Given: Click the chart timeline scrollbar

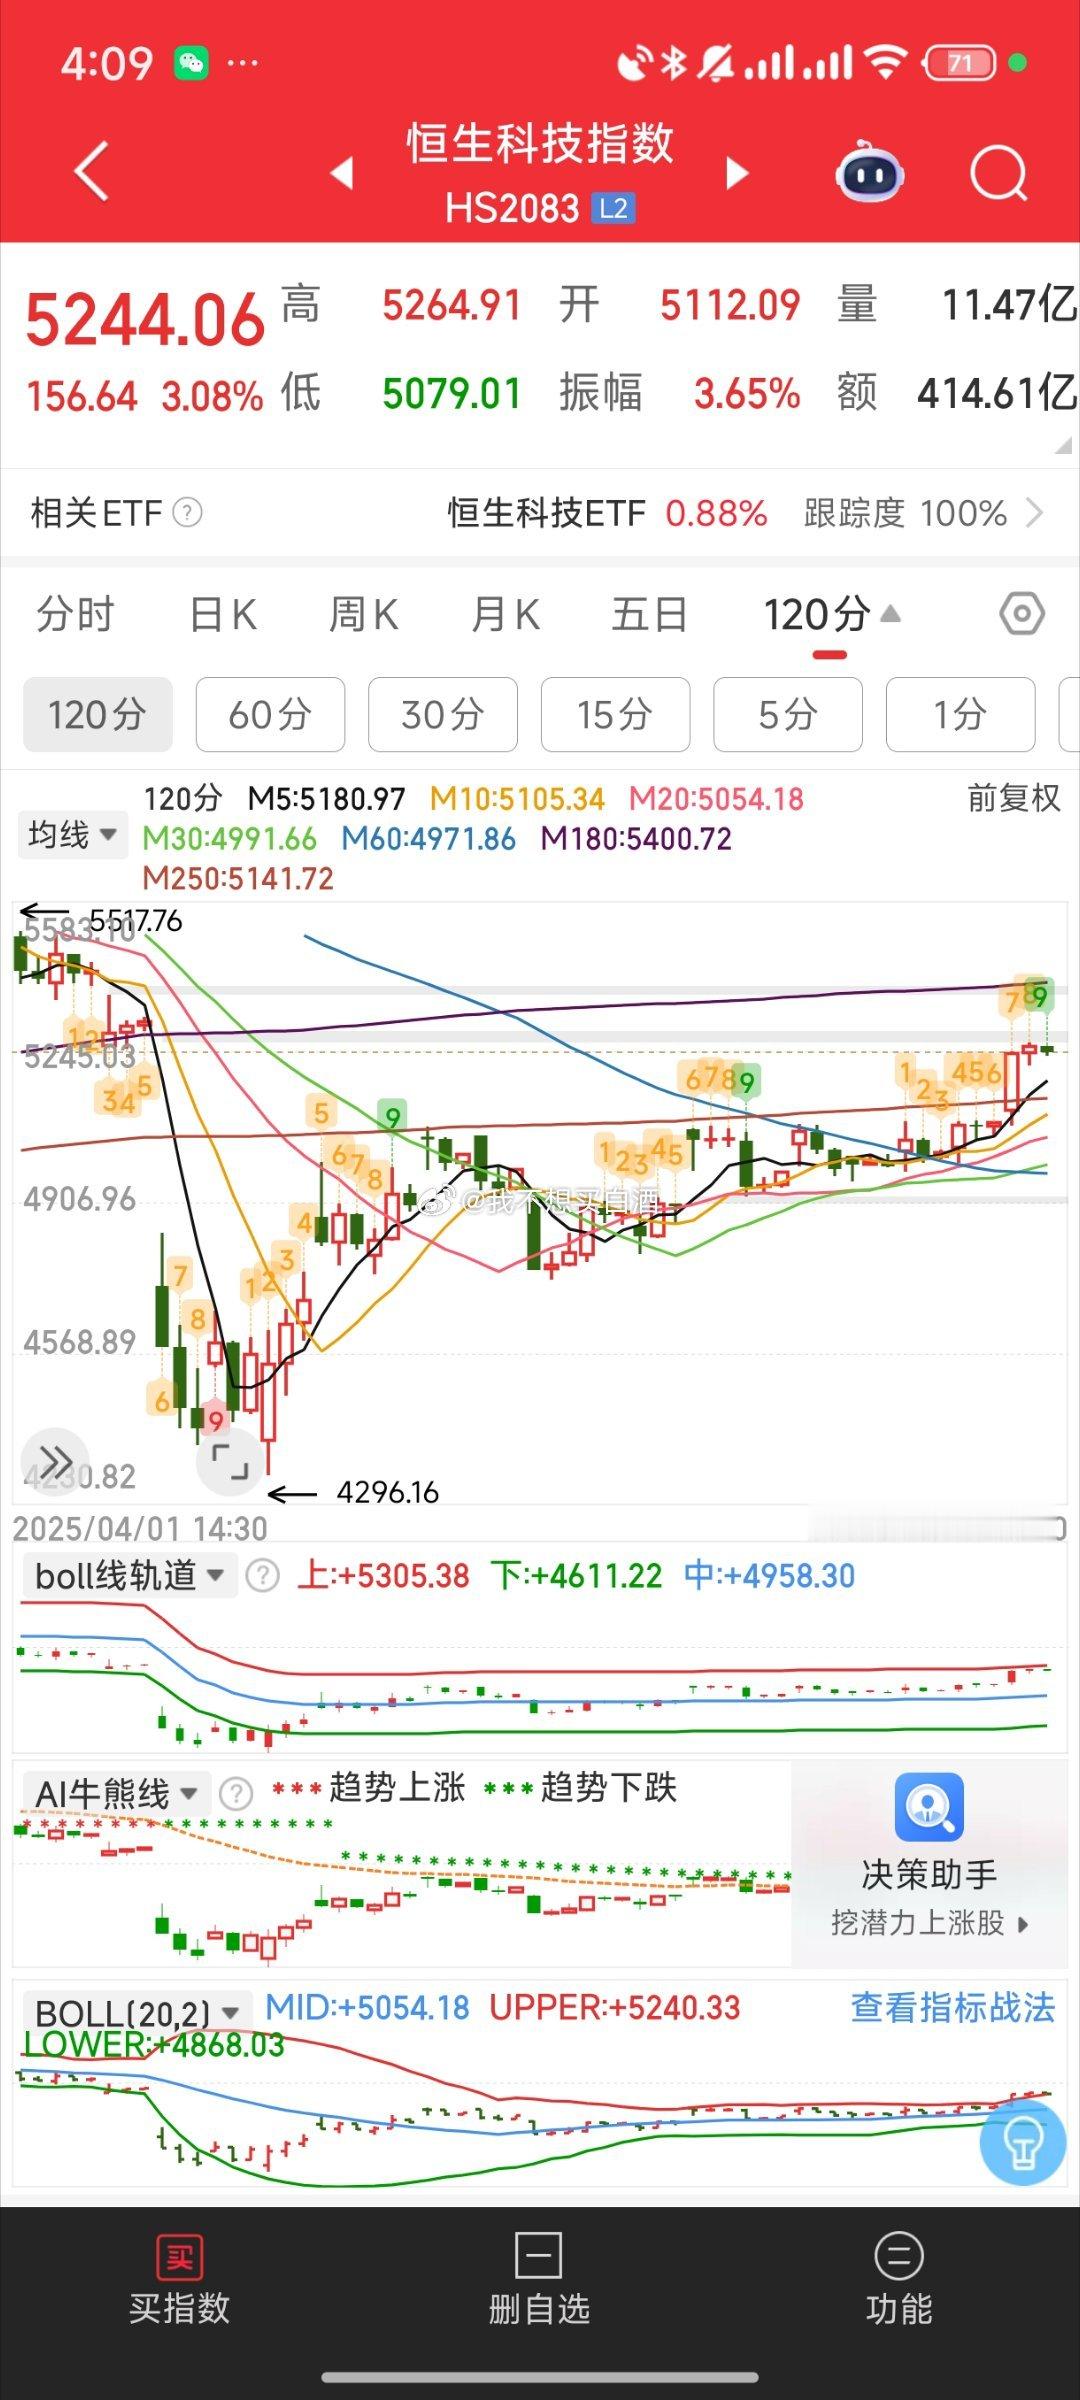Looking at the screenshot, I should pos(938,1527).
